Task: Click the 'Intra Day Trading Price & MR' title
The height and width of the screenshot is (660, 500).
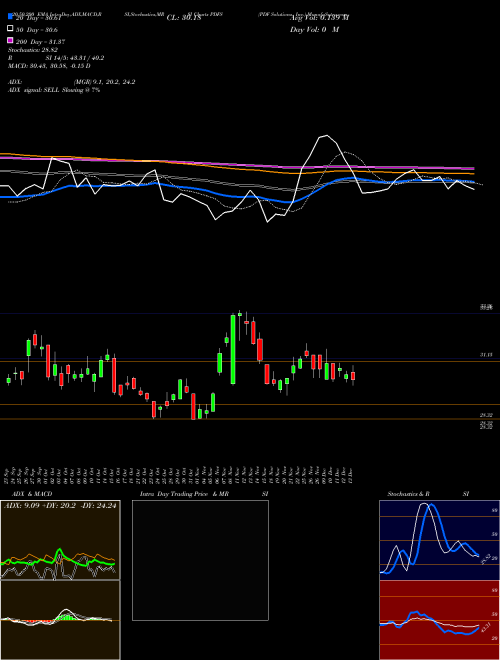Action: point(184,494)
